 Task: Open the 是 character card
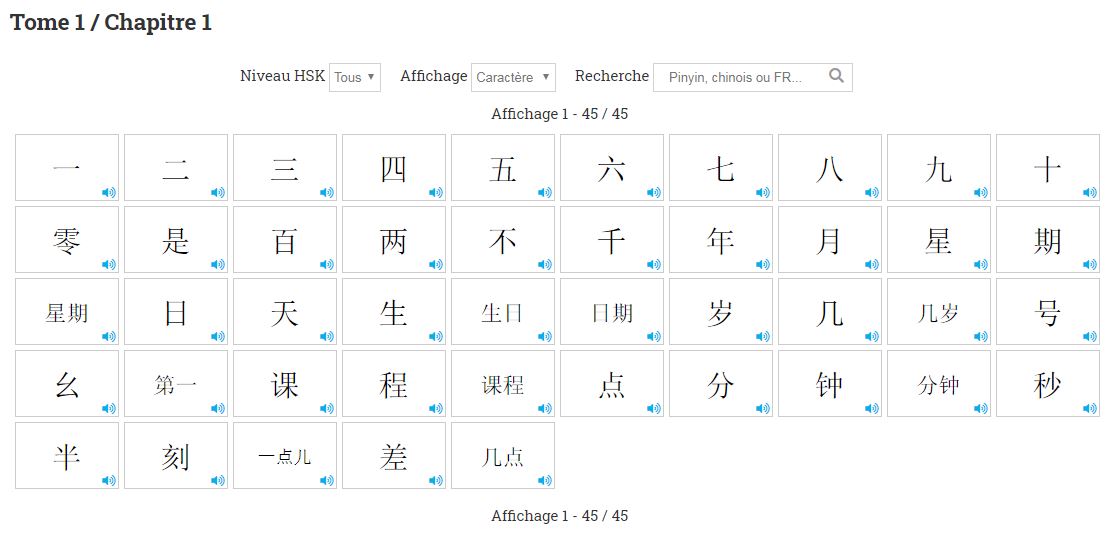pyautogui.click(x=175, y=240)
